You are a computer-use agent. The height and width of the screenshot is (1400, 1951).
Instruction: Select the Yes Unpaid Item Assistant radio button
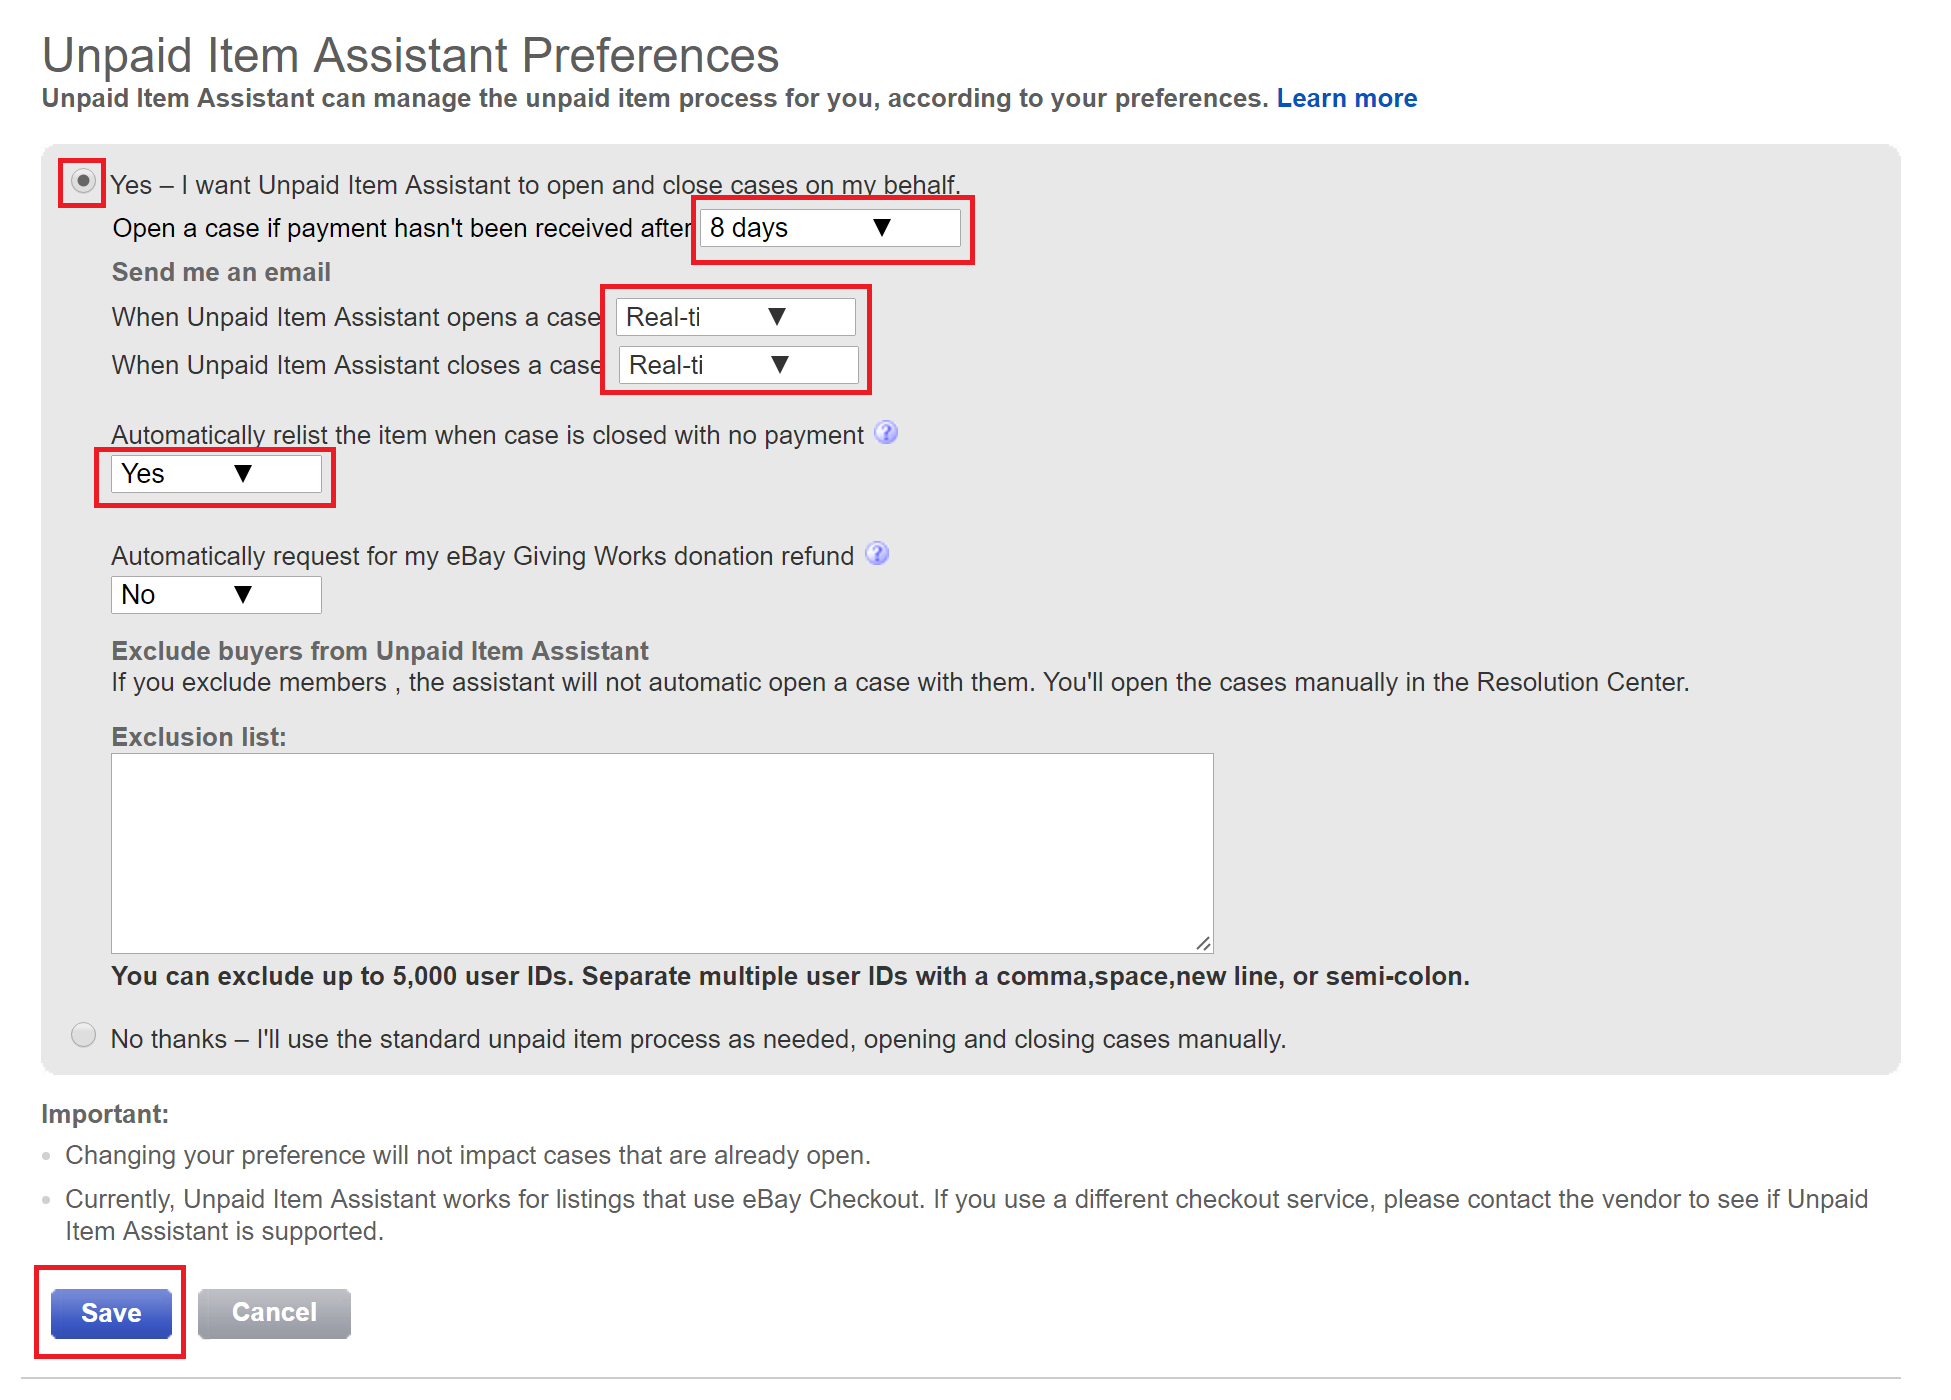84,182
